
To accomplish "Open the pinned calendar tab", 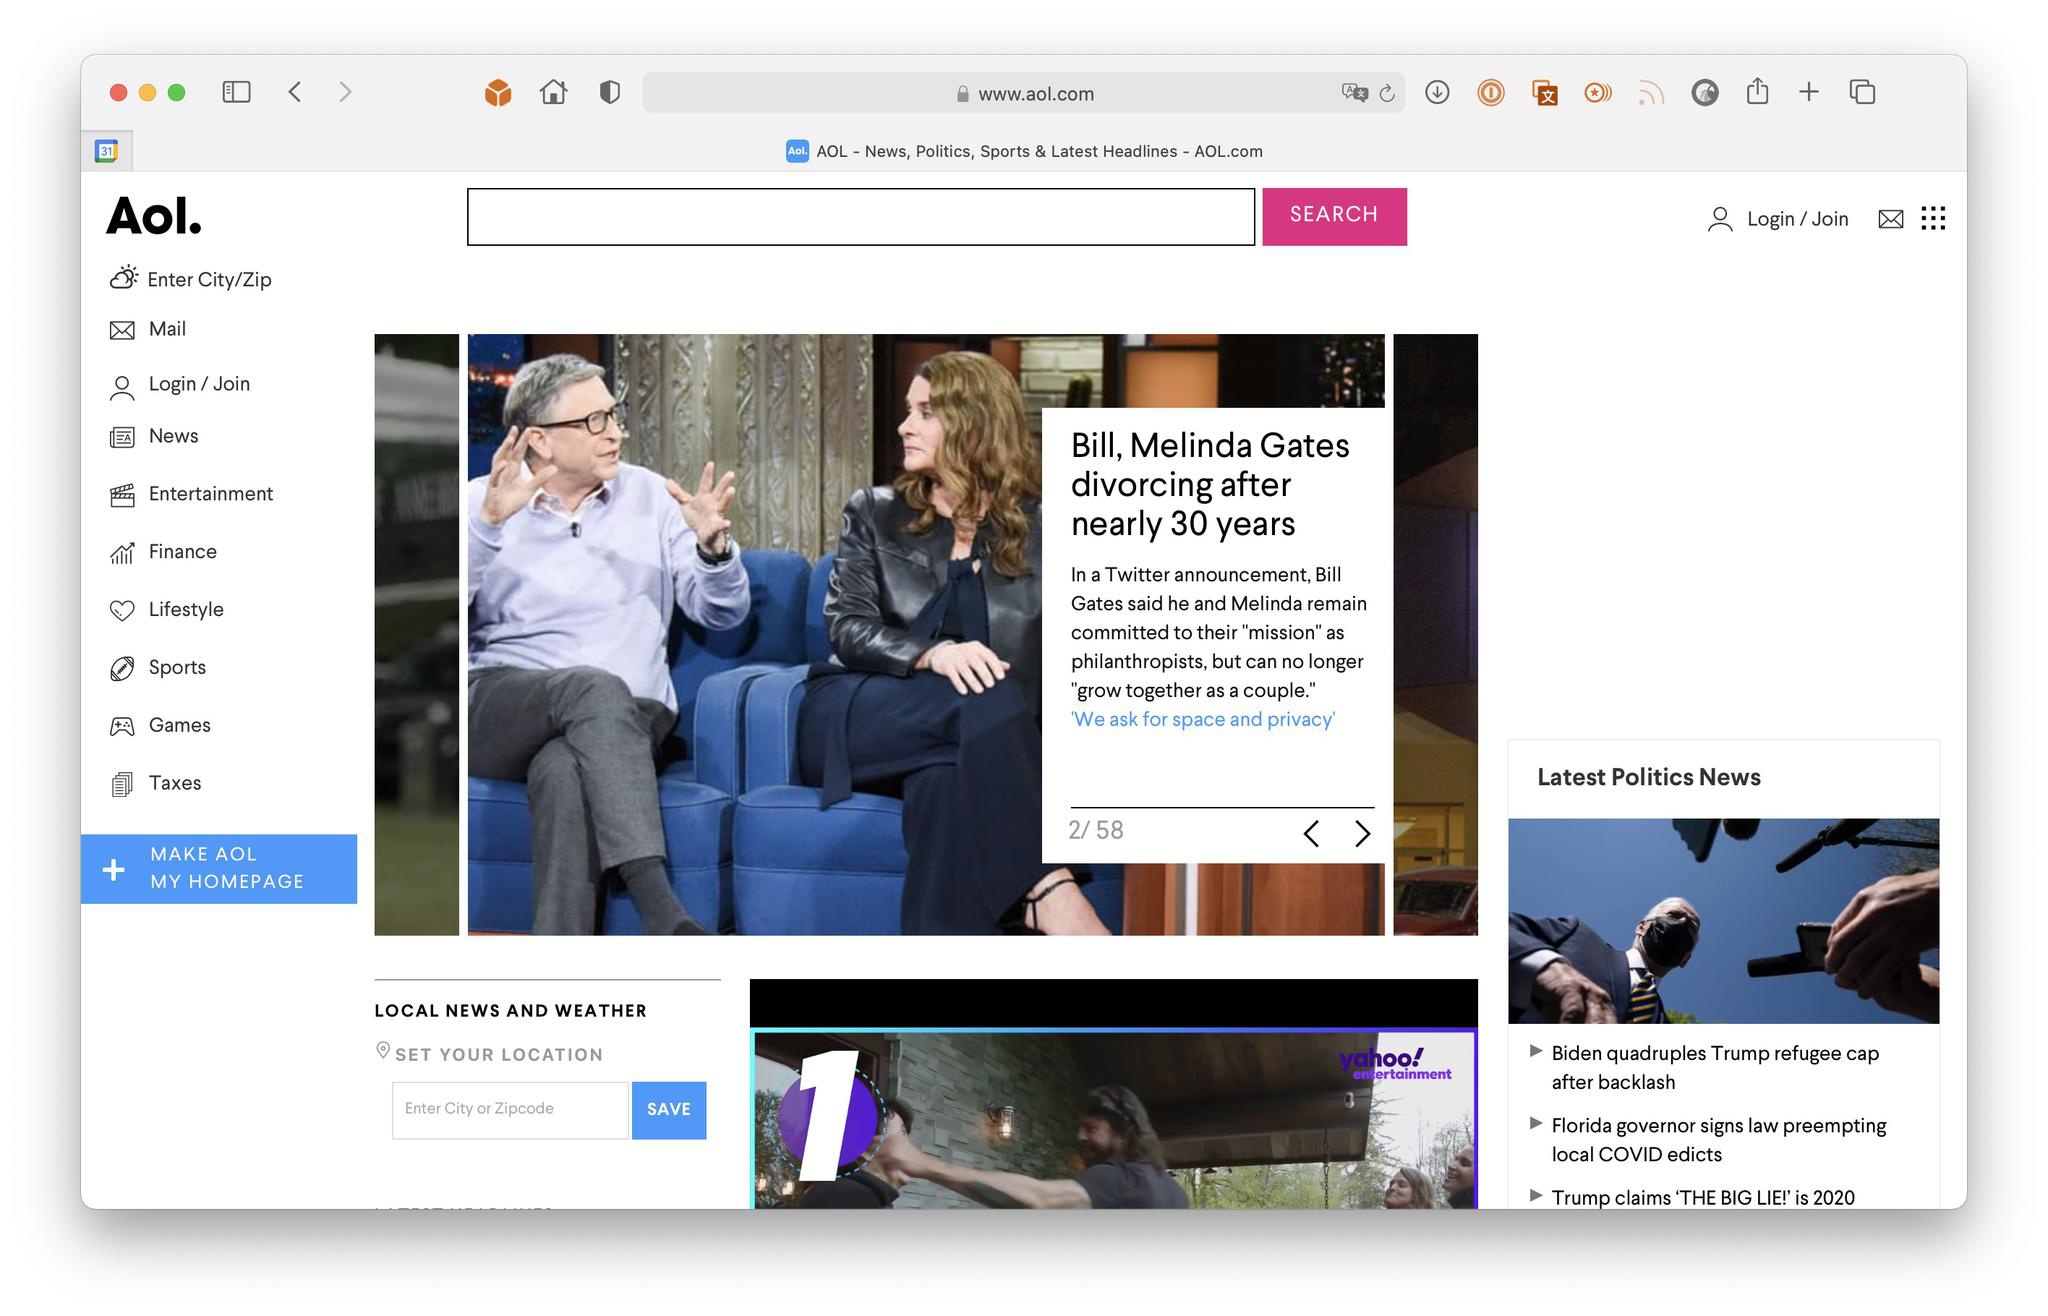I will [106, 151].
